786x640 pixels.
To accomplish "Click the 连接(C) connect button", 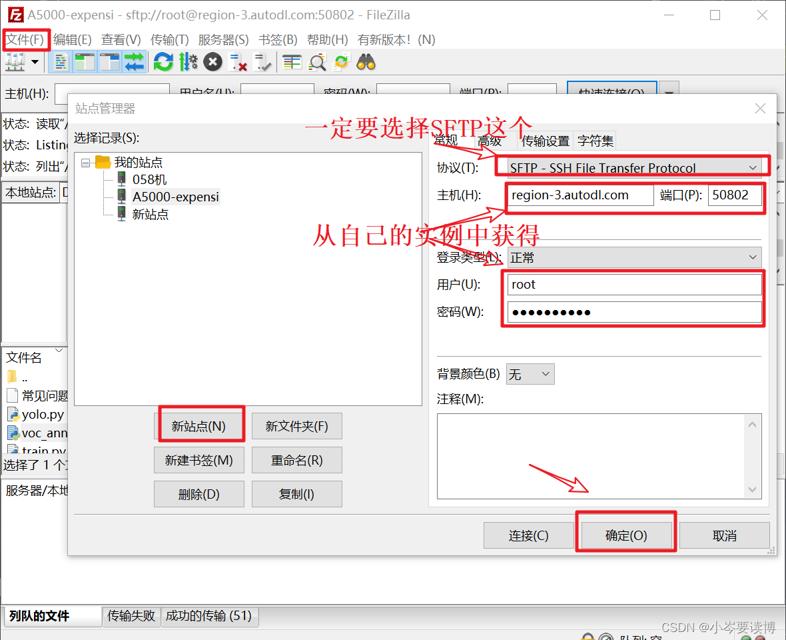I will (x=528, y=536).
